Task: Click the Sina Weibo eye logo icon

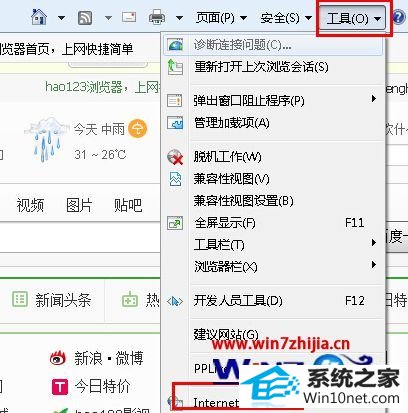Action: click(x=59, y=358)
